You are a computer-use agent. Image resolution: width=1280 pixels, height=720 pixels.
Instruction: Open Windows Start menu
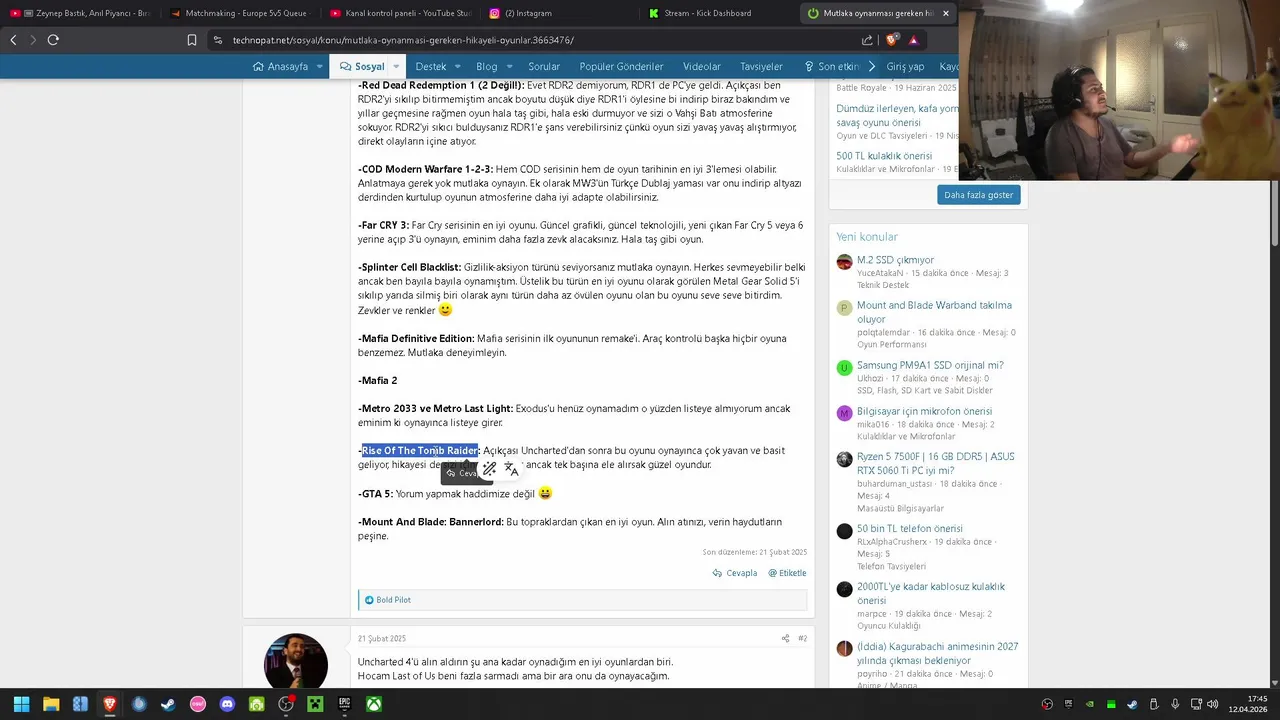21,704
